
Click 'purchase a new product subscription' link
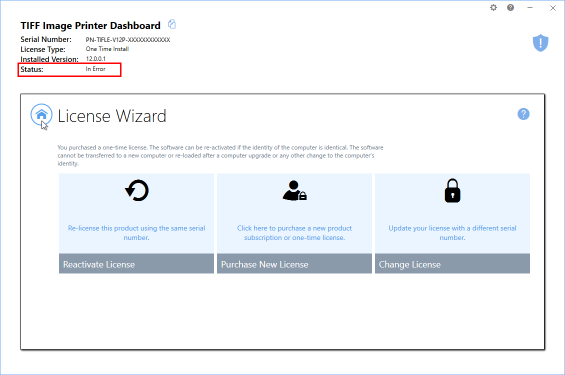coord(294,233)
